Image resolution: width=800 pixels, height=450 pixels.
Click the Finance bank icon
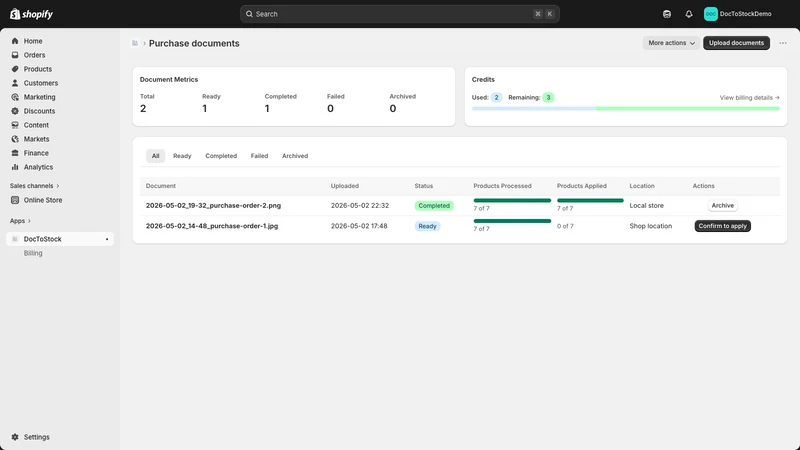click(15, 153)
